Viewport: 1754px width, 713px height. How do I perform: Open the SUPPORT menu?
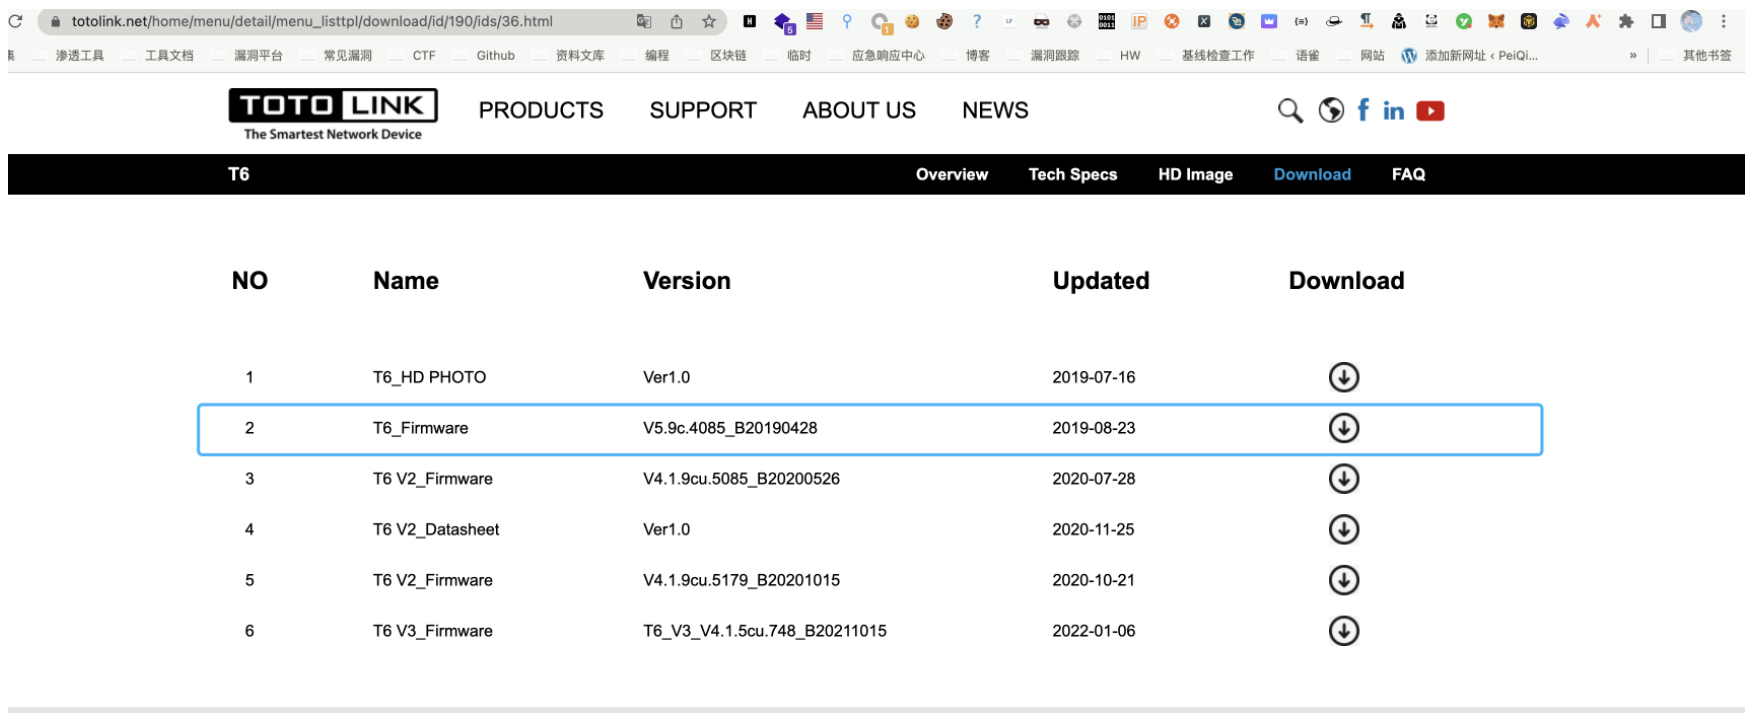703,111
